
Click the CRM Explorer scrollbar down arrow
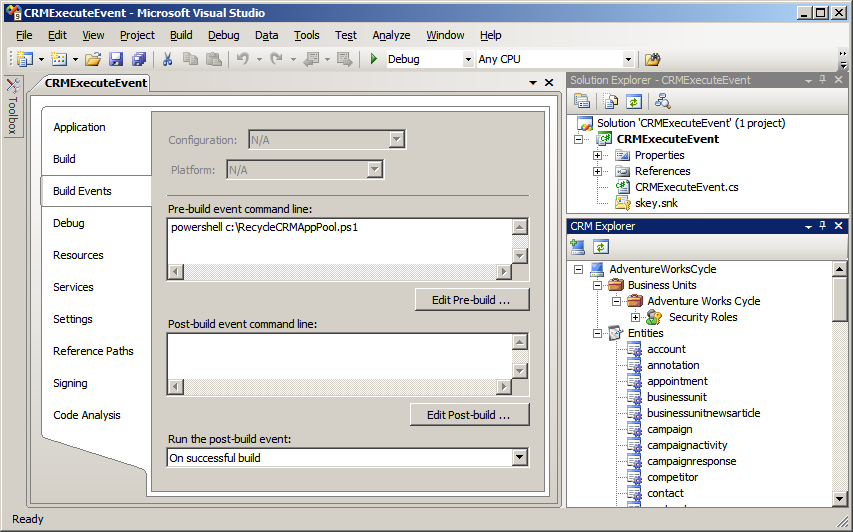[839, 498]
